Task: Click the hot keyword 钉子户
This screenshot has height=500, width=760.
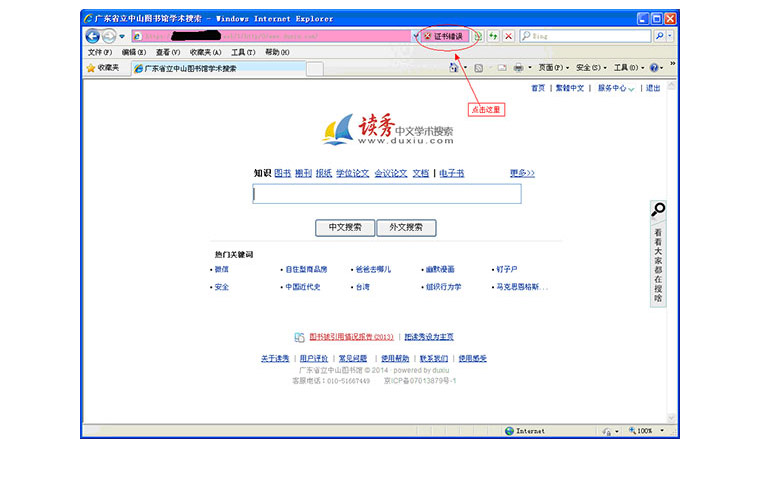Action: coord(507,269)
